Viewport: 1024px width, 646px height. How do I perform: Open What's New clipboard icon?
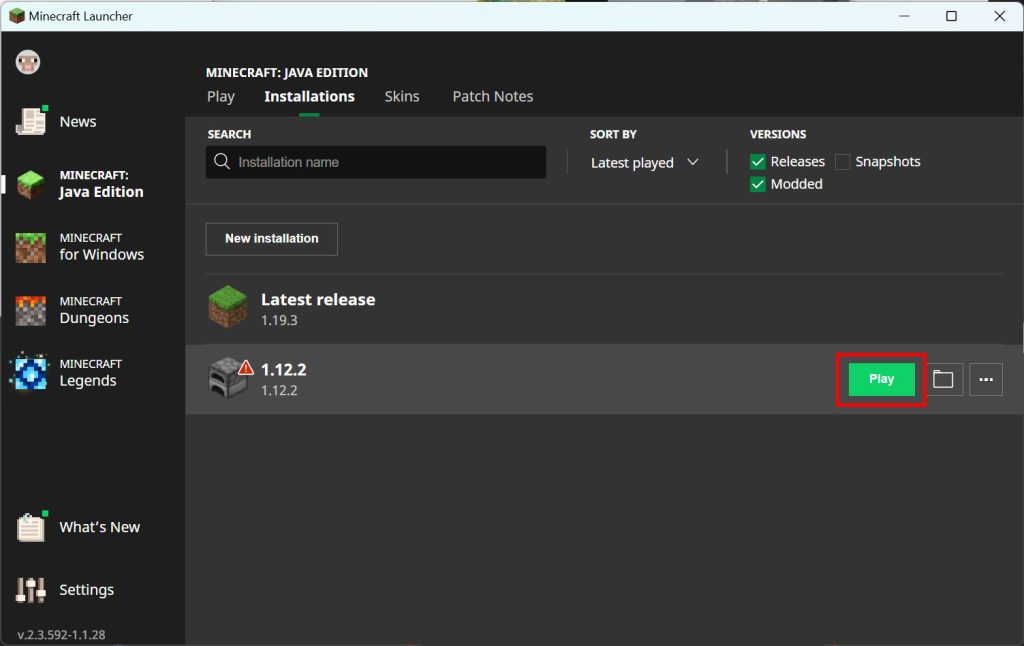click(x=31, y=527)
